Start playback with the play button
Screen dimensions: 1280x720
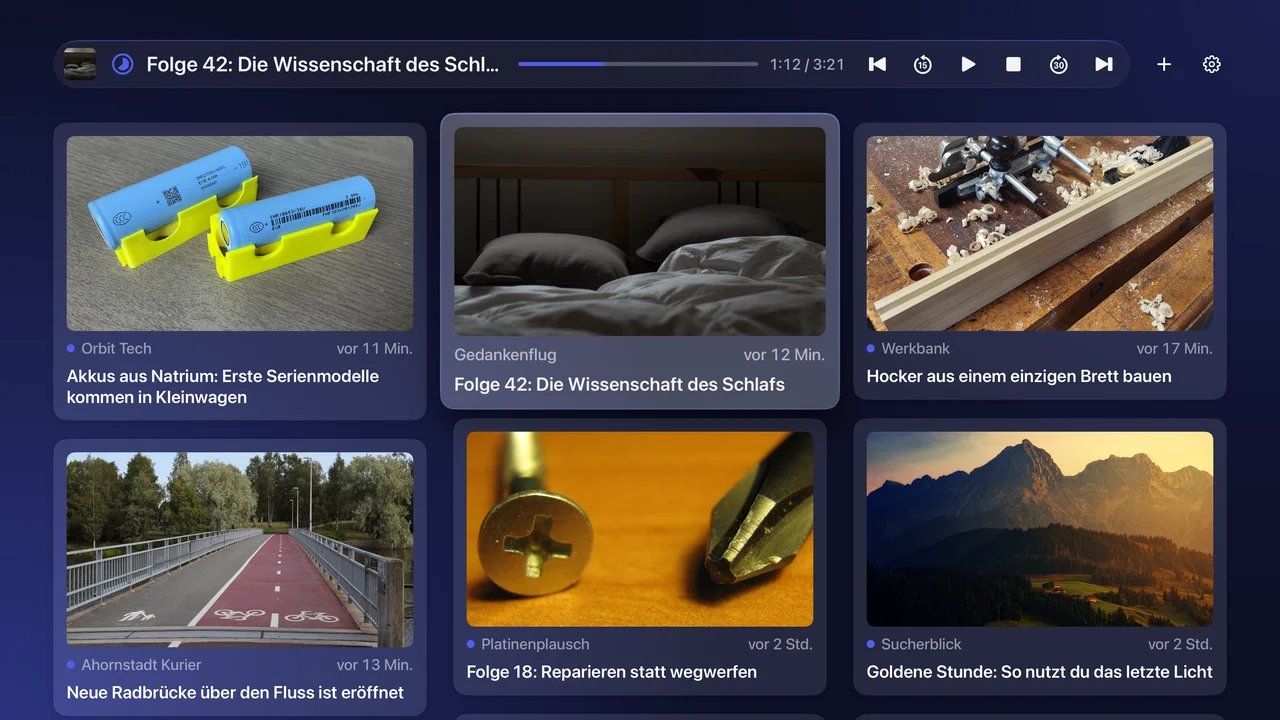pyautogui.click(x=968, y=64)
